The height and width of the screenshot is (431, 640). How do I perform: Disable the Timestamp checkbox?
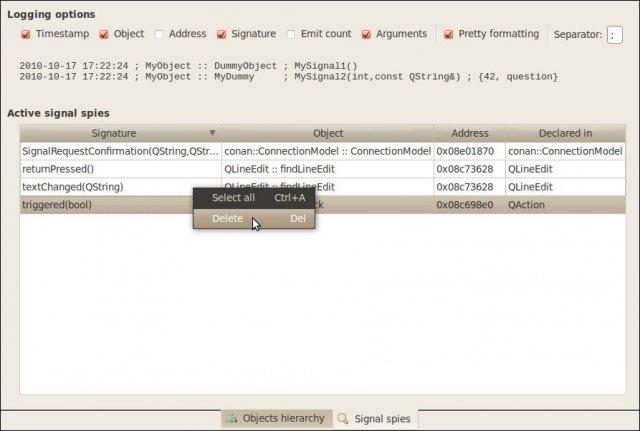[26, 34]
